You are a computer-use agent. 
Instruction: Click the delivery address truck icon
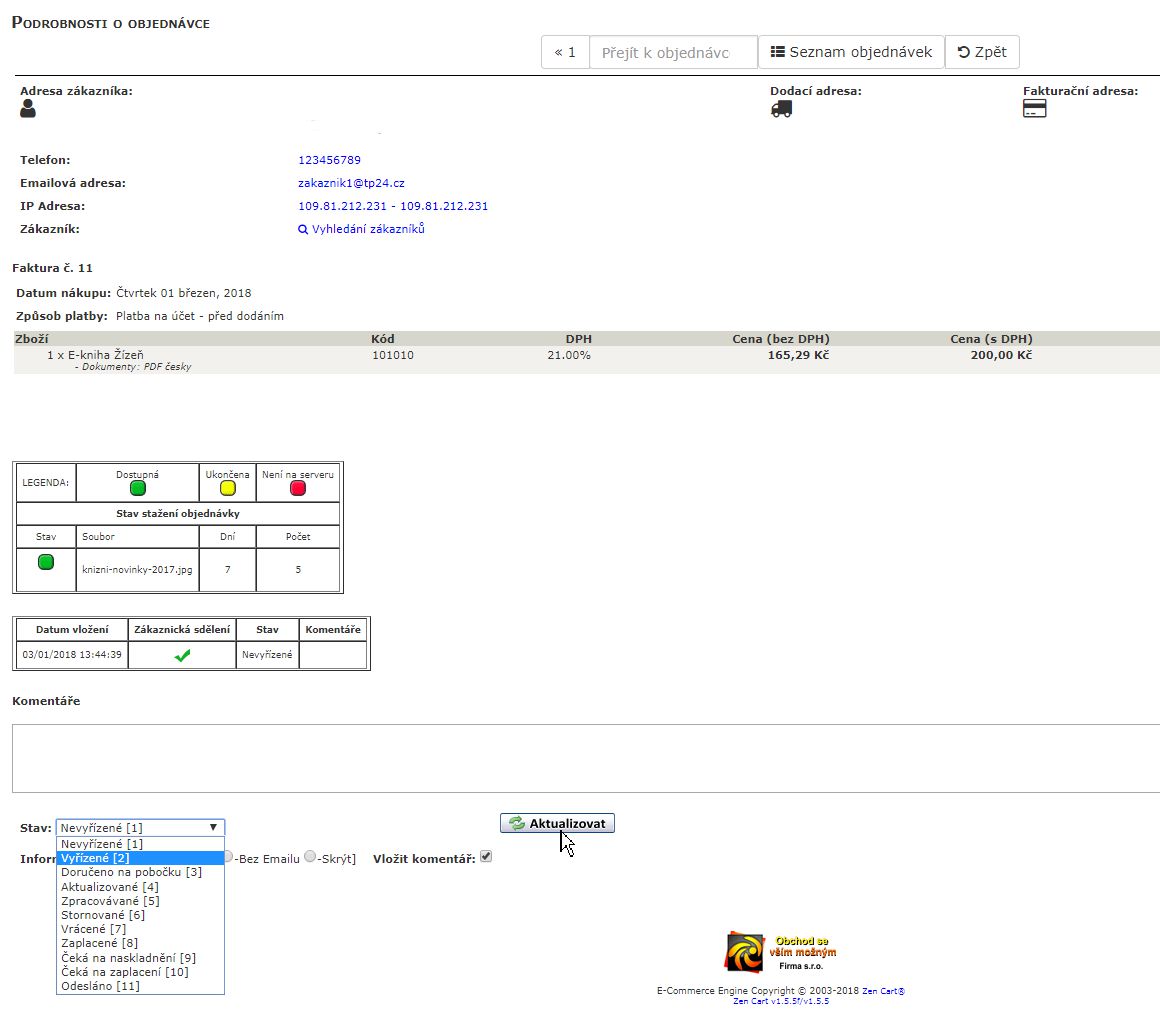pos(781,109)
